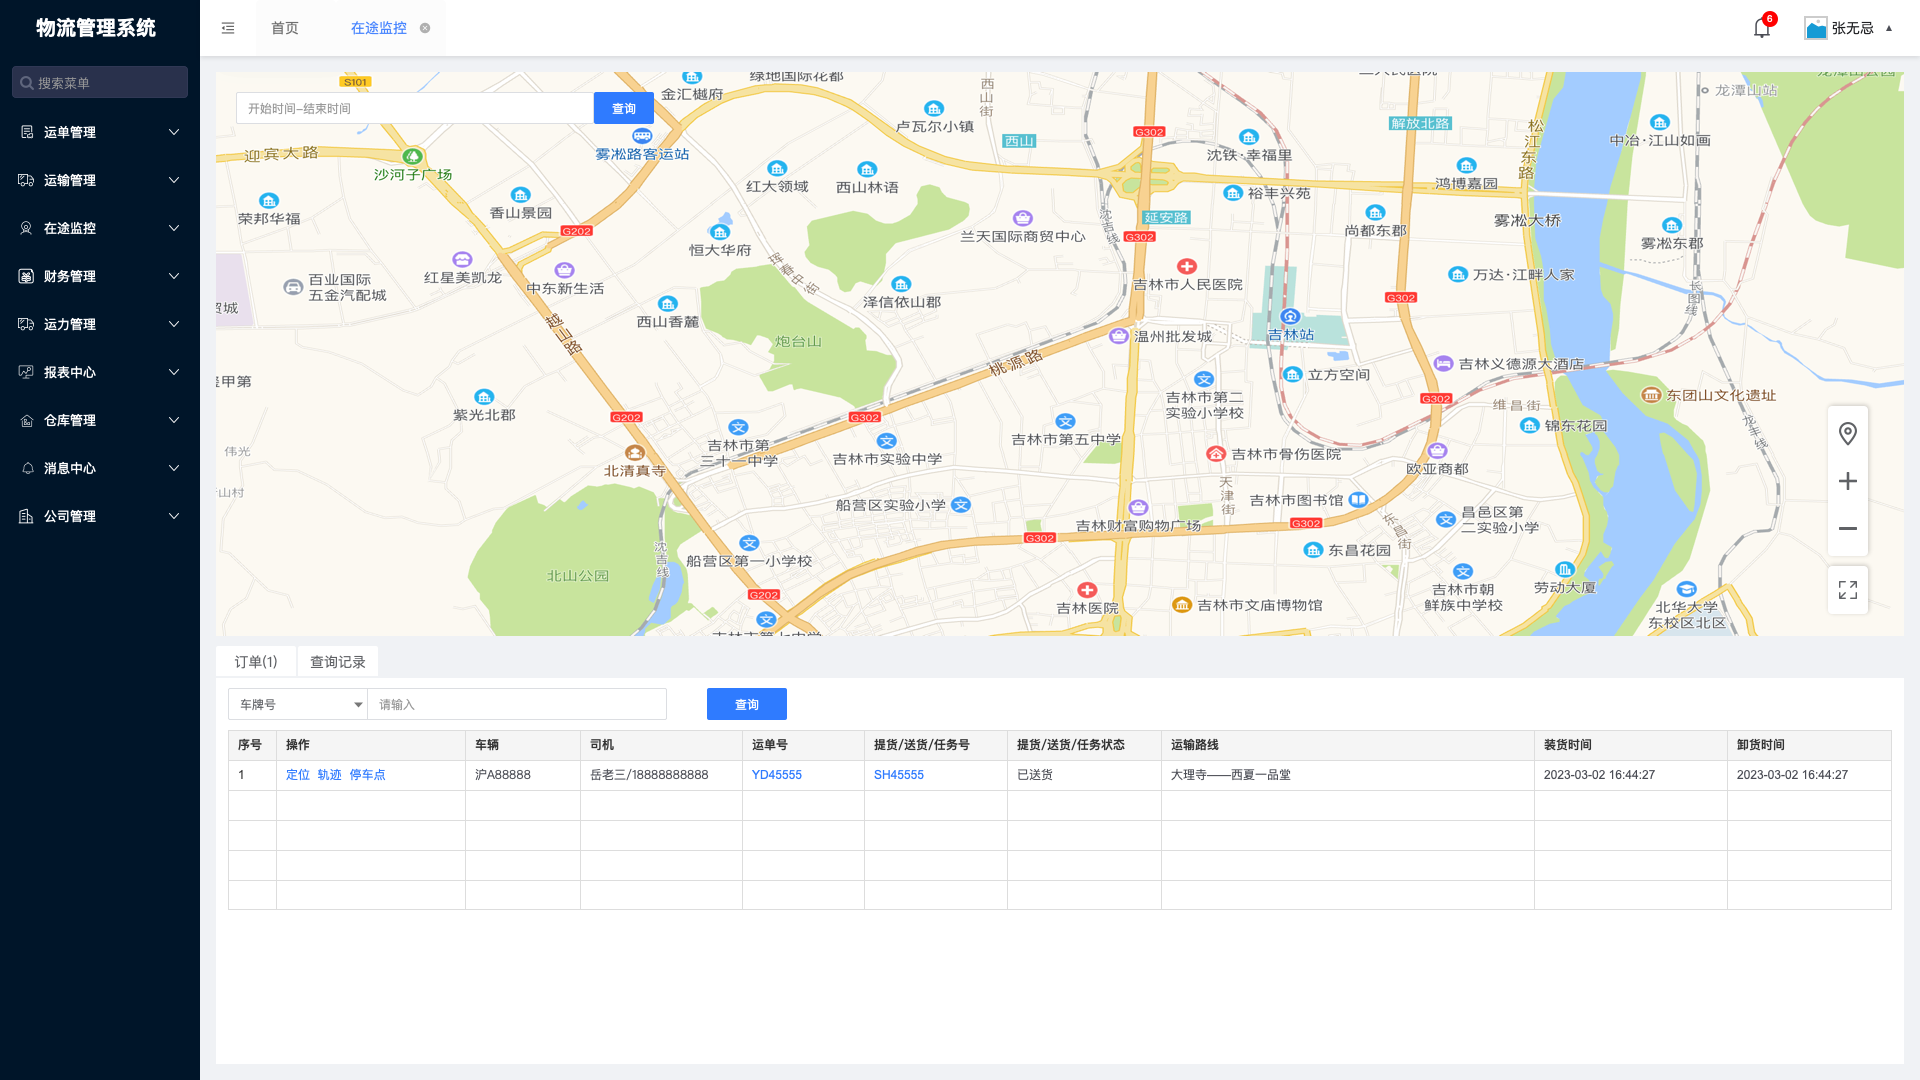Image resolution: width=1920 pixels, height=1080 pixels.
Task: Click the 消息中心 bell icon
Action: pyautogui.click(x=27, y=468)
